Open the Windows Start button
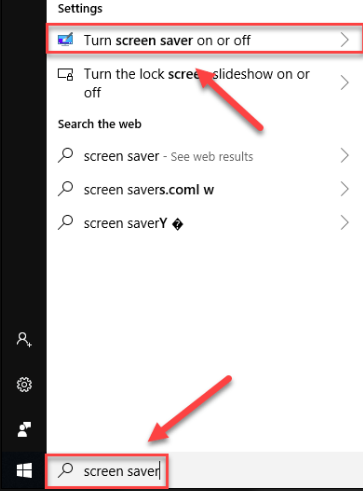Image resolution: width=363 pixels, height=491 pixels. (x=24, y=471)
